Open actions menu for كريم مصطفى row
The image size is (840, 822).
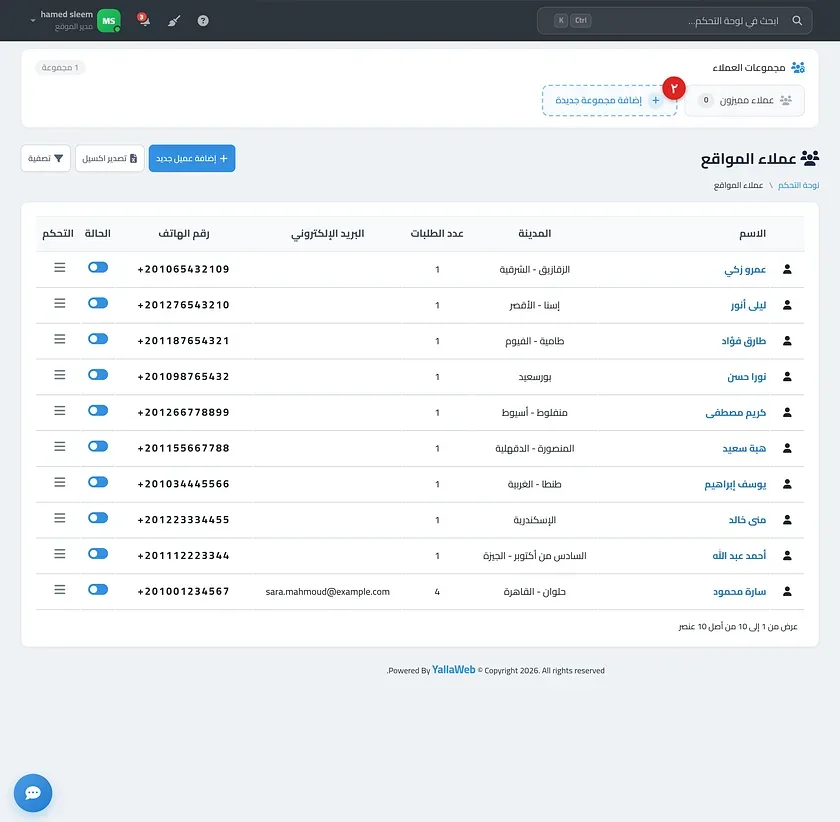pyautogui.click(x=59, y=410)
